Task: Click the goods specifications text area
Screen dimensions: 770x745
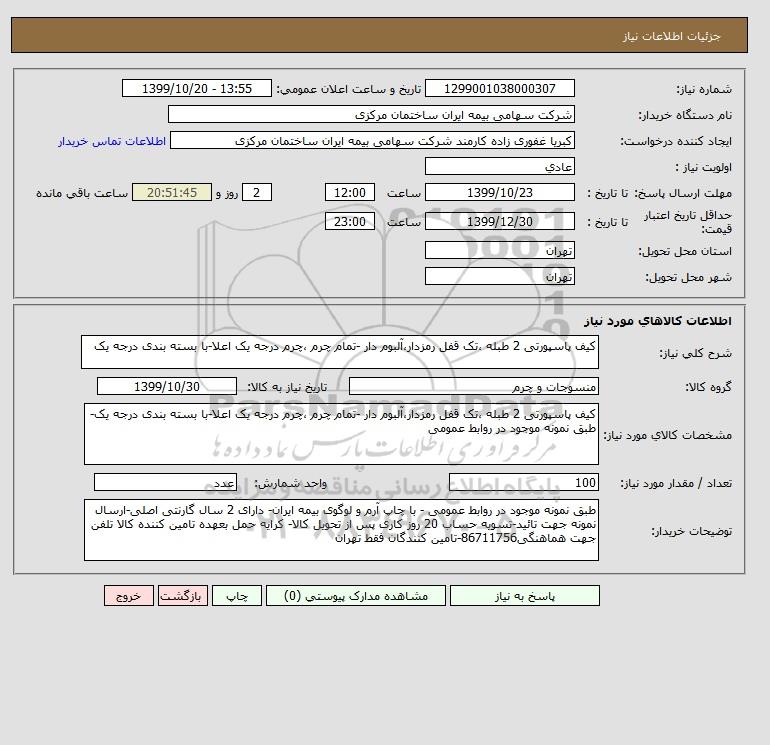Action: (341, 434)
